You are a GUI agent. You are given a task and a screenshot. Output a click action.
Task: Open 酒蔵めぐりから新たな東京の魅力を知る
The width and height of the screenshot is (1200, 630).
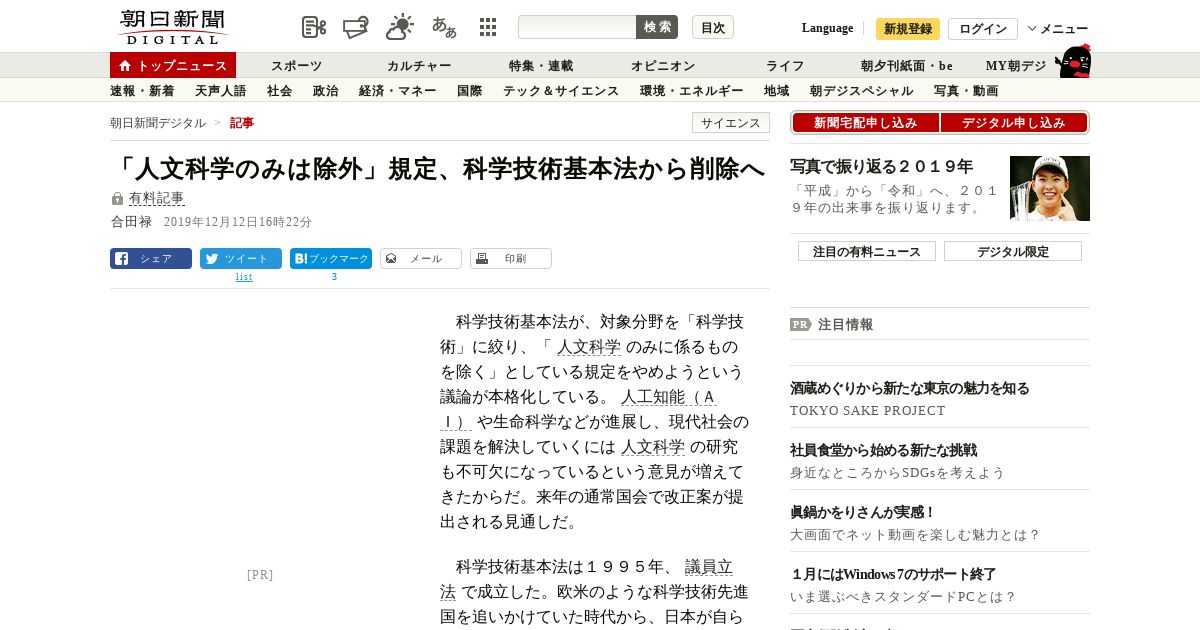[x=910, y=388]
